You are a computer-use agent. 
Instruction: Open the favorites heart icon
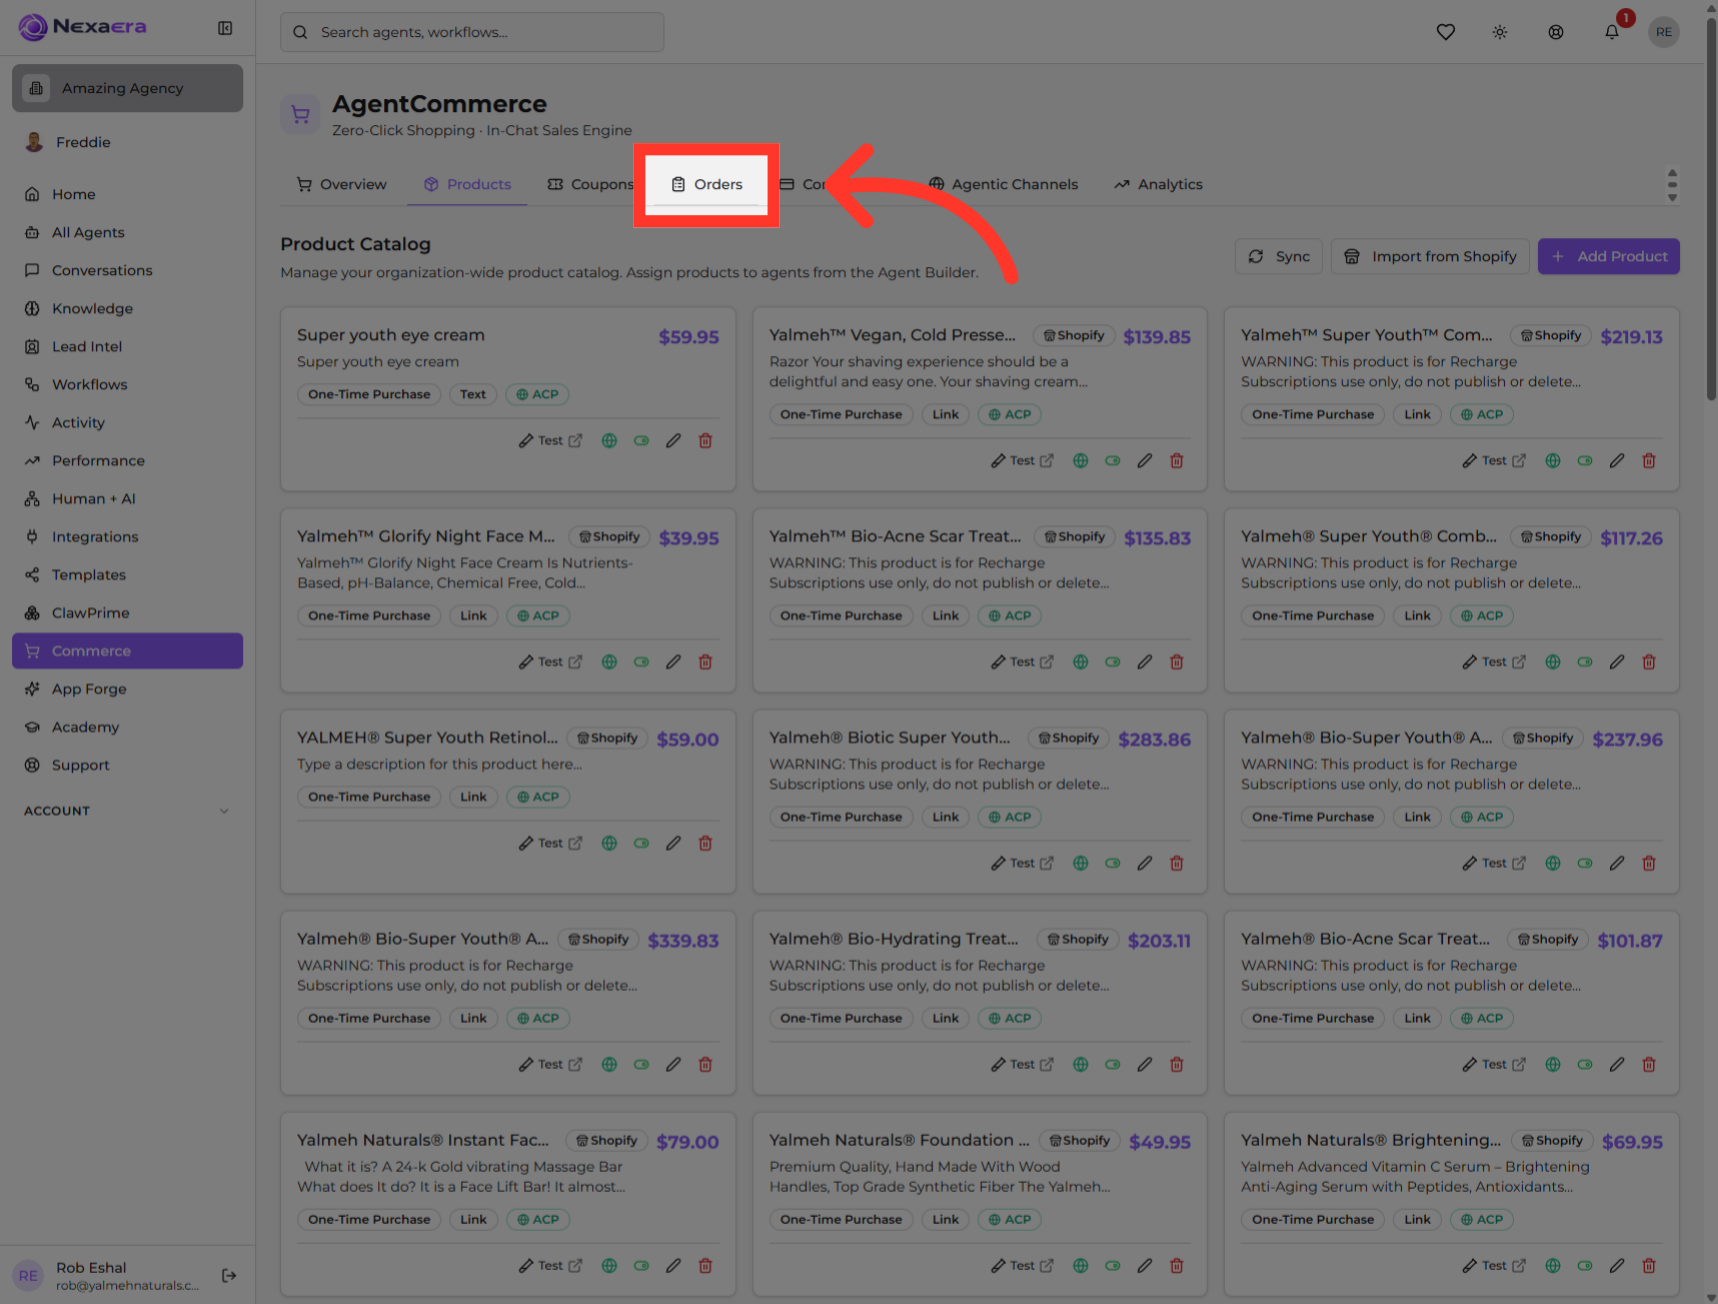[x=1445, y=32]
